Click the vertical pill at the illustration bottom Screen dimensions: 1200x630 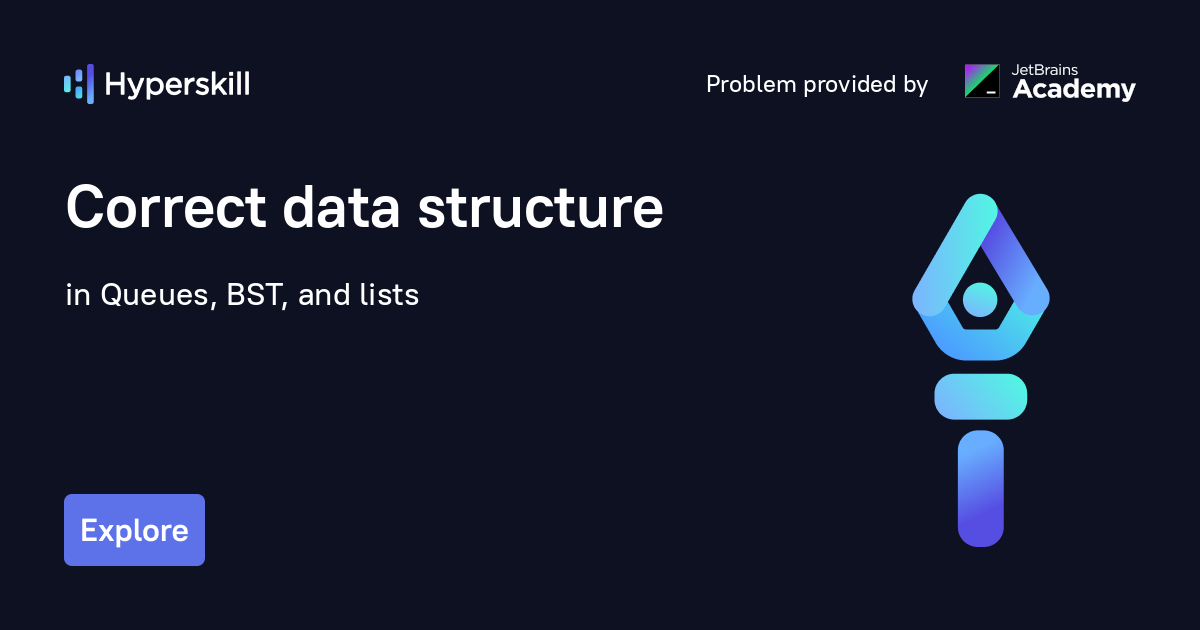pos(980,488)
